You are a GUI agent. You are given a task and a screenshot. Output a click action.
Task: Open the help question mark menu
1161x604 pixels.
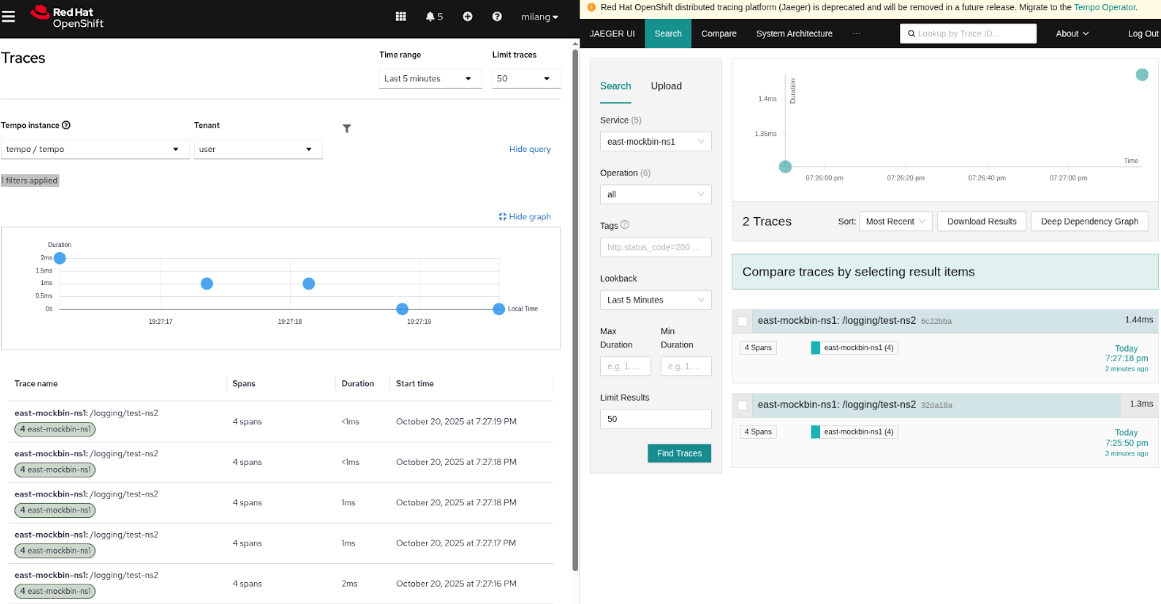point(497,17)
